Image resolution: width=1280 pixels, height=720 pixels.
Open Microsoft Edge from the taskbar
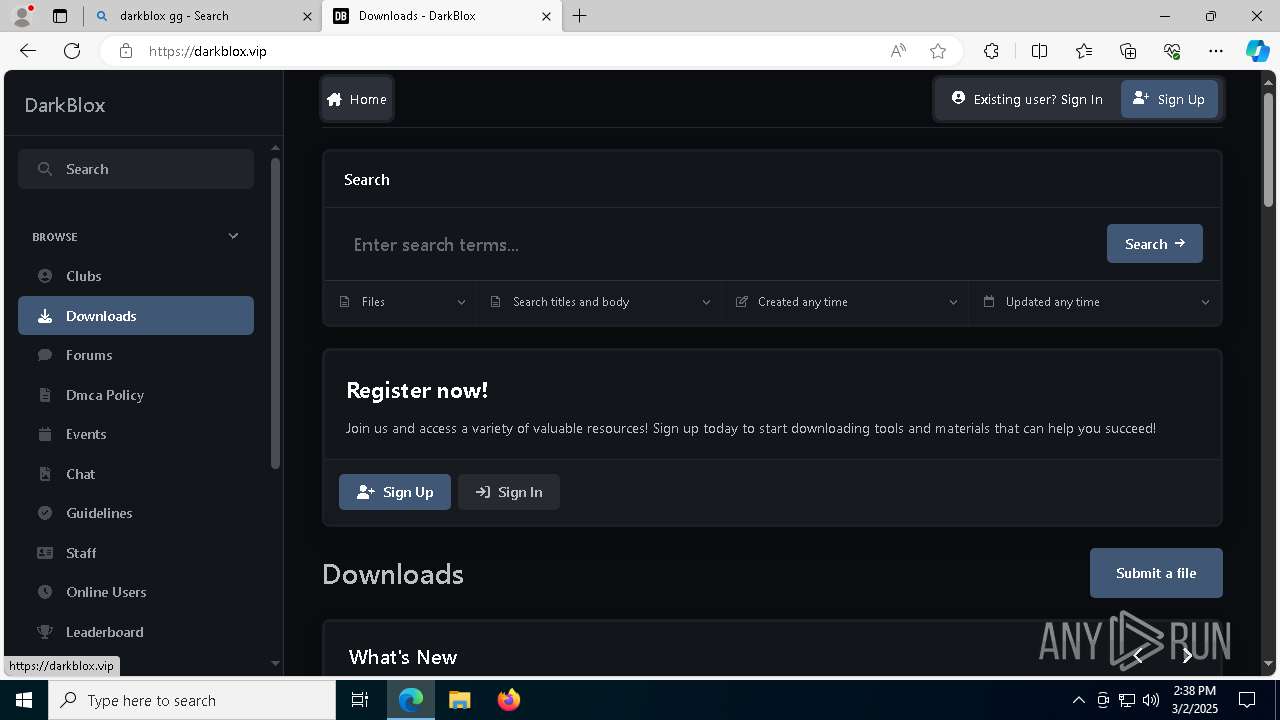tap(411, 700)
